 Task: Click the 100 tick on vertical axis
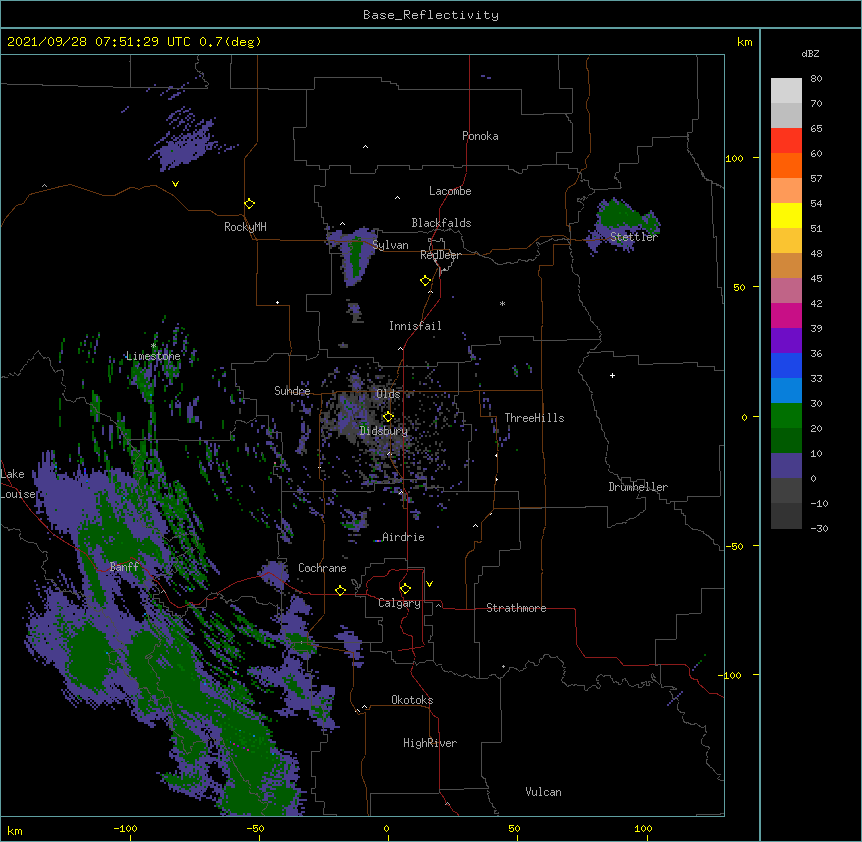coord(734,158)
